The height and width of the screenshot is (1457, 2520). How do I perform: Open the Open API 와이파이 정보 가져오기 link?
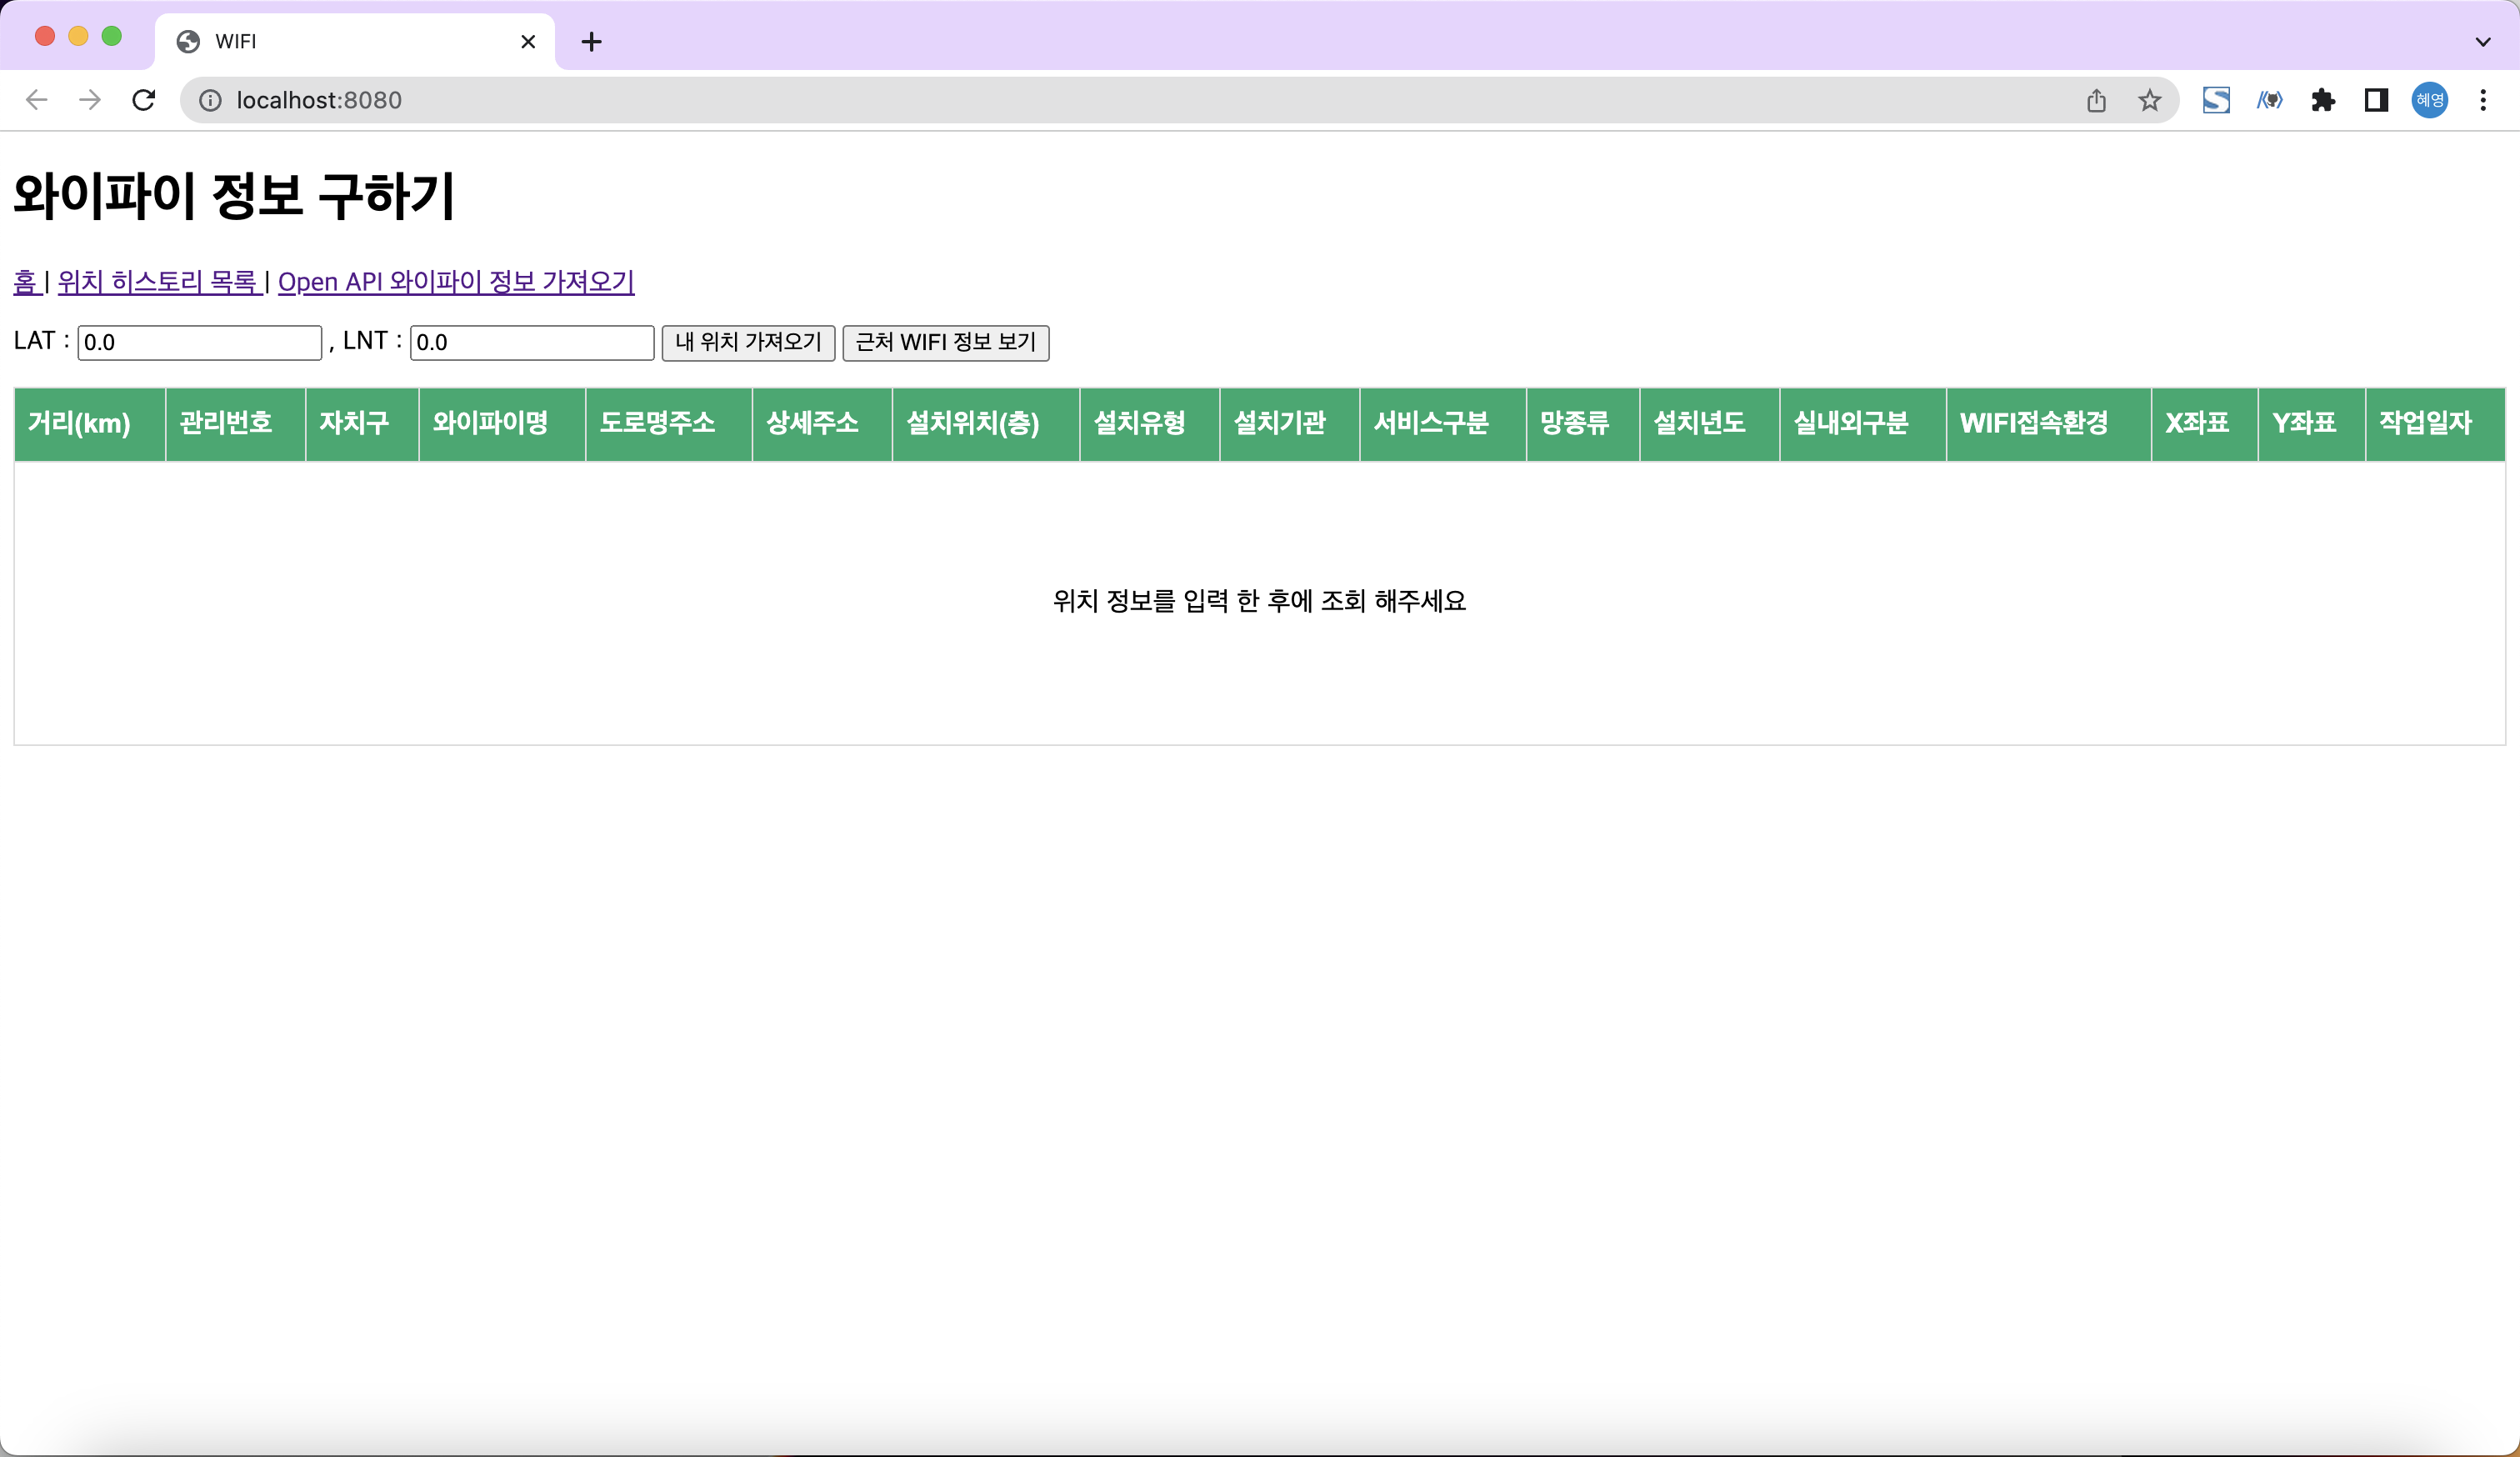point(456,281)
